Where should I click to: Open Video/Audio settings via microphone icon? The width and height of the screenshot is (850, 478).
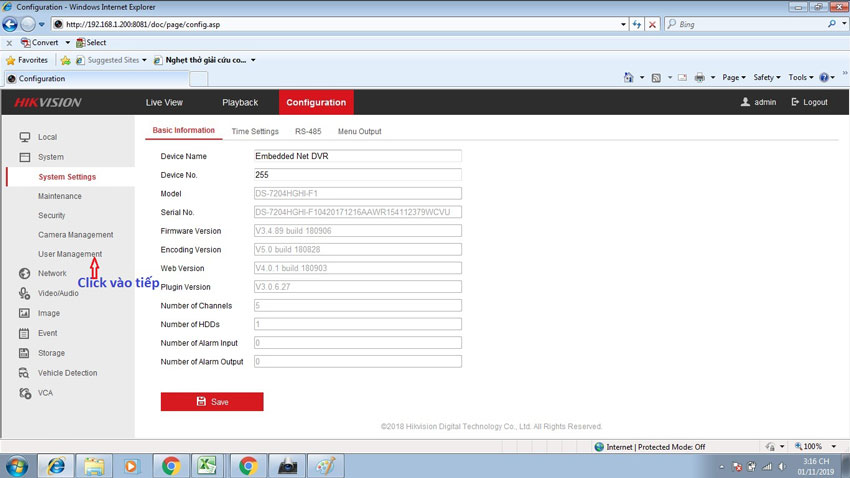(25, 293)
